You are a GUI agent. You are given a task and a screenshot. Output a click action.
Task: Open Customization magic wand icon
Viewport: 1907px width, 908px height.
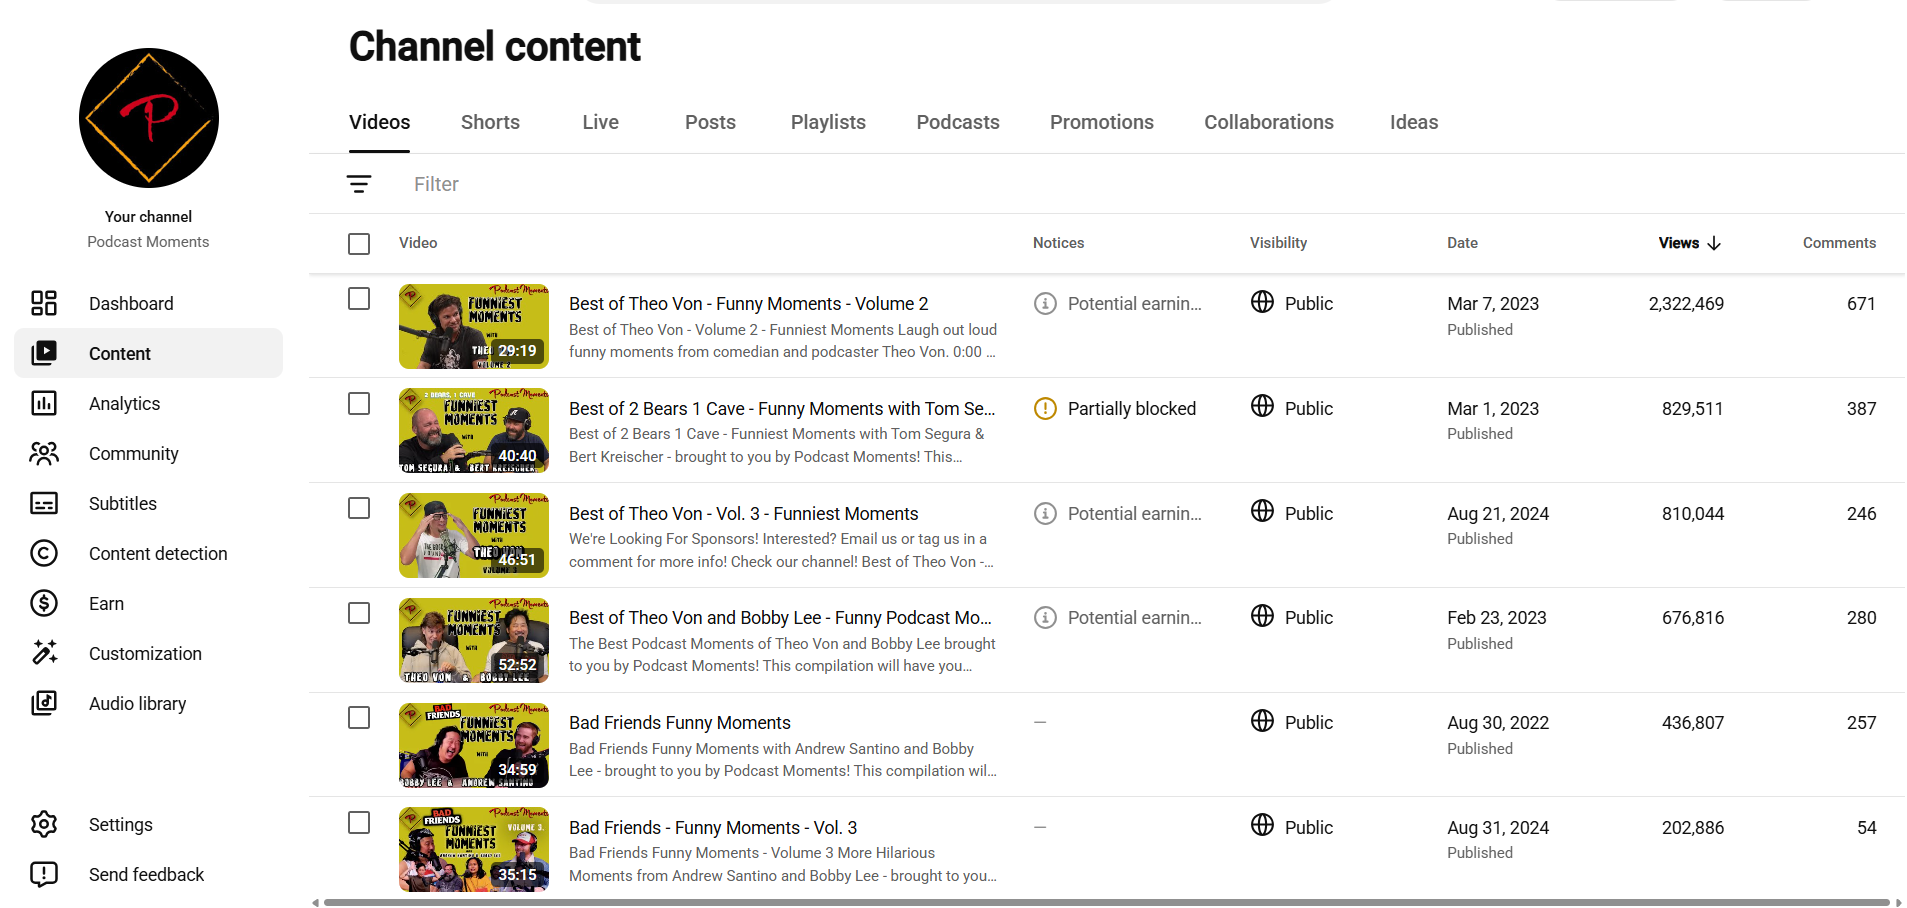coord(44,653)
